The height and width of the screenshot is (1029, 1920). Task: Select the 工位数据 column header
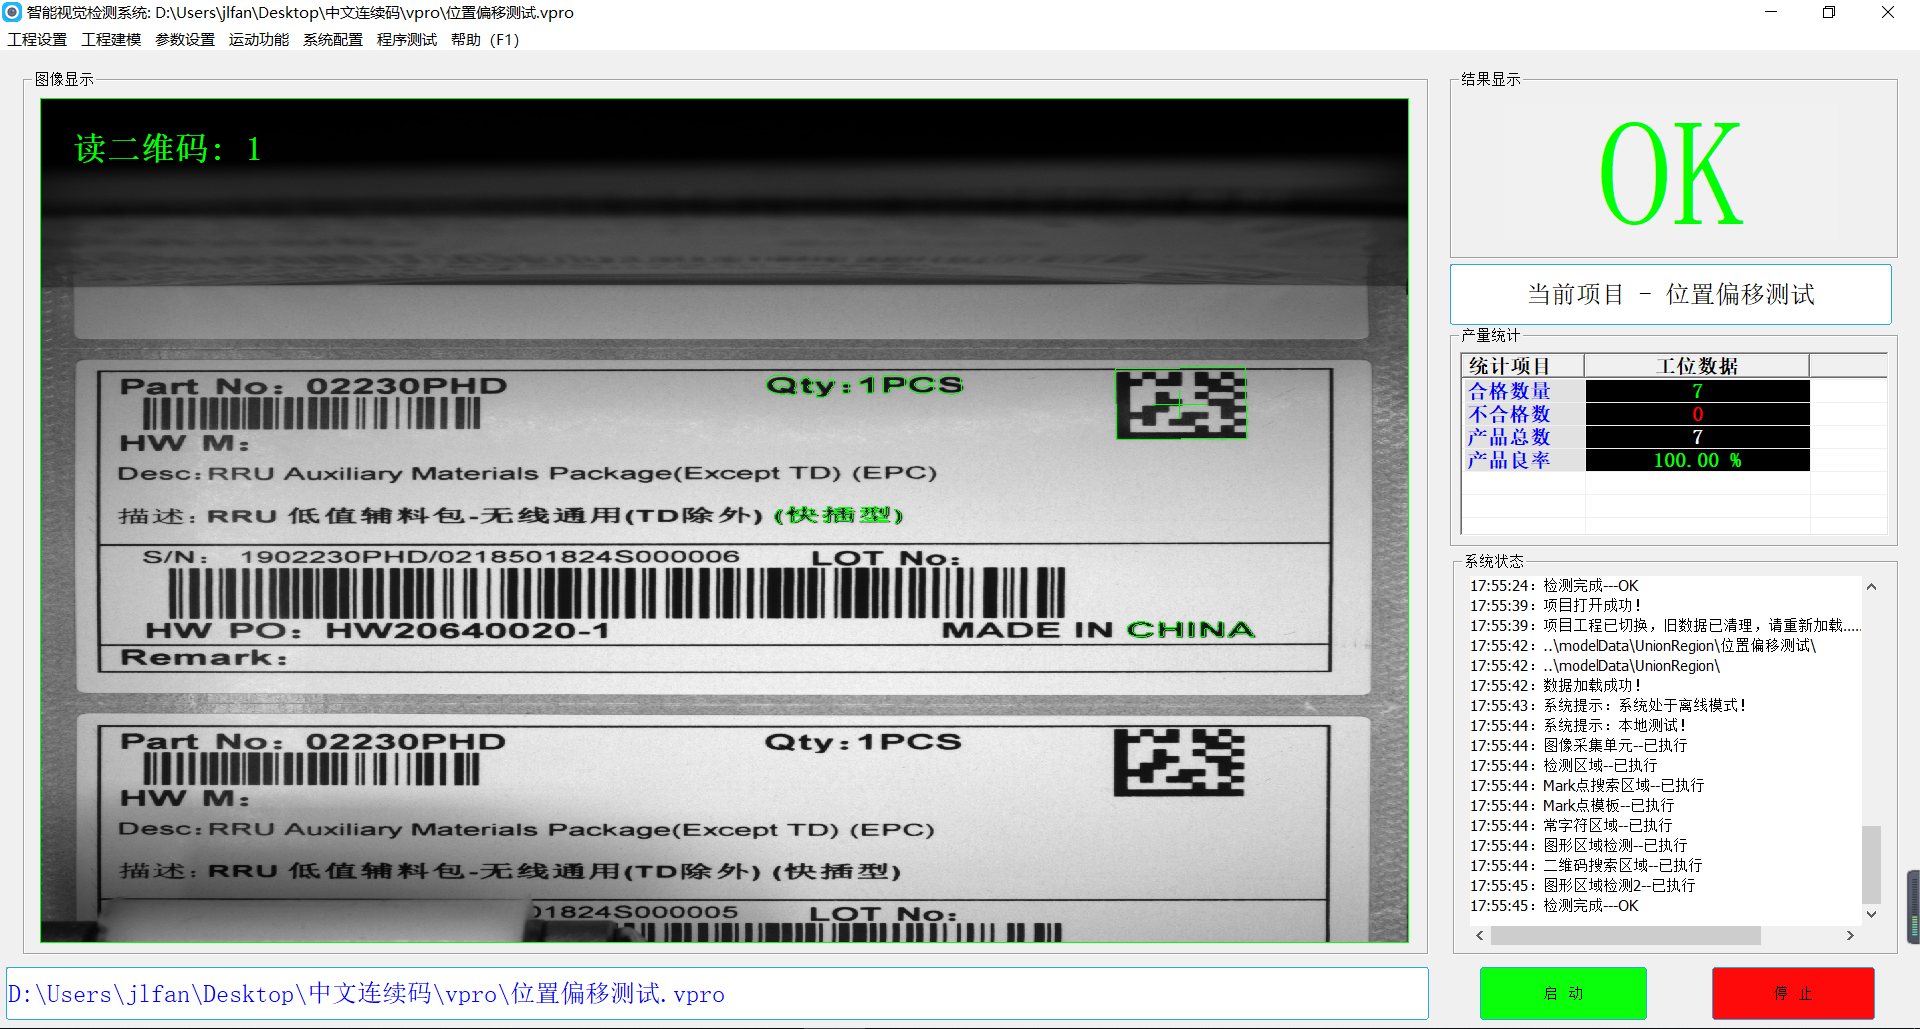click(1696, 366)
